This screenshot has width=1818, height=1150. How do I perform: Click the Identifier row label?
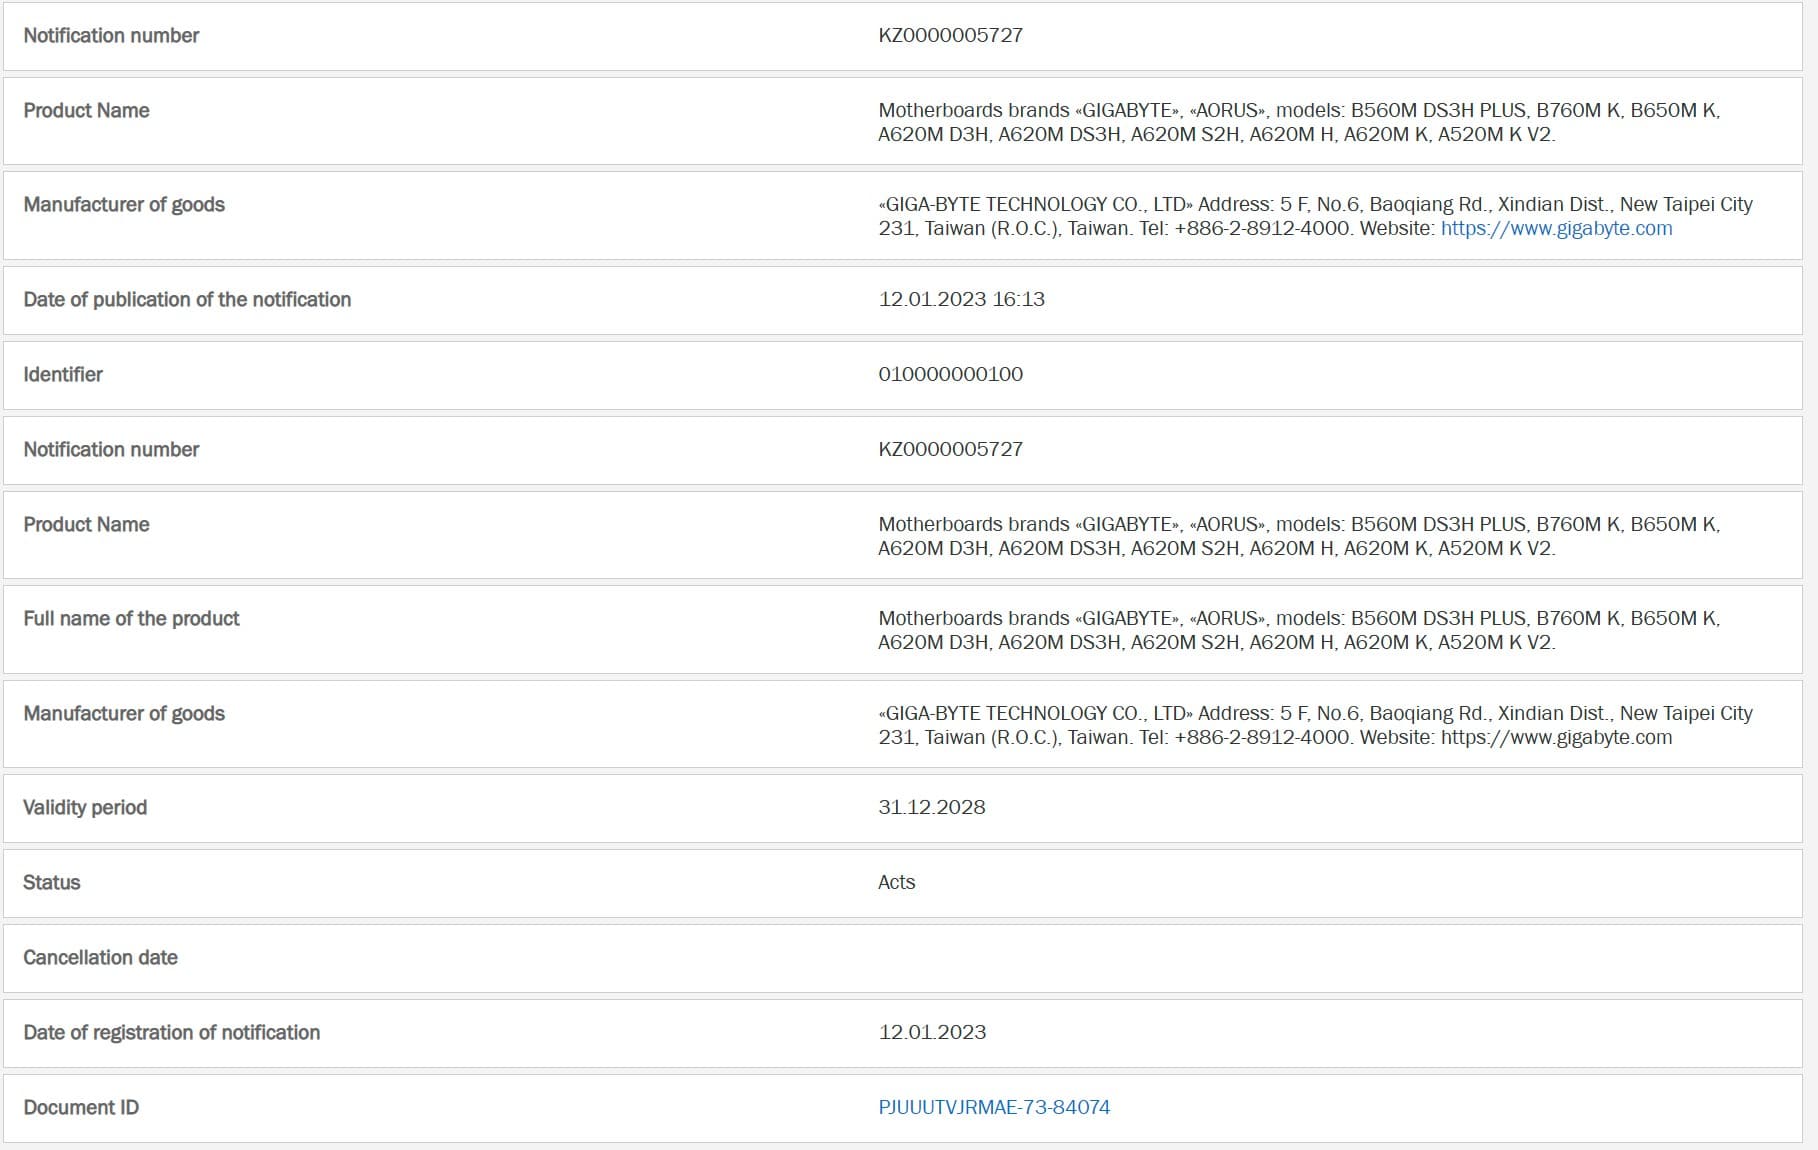(63, 374)
